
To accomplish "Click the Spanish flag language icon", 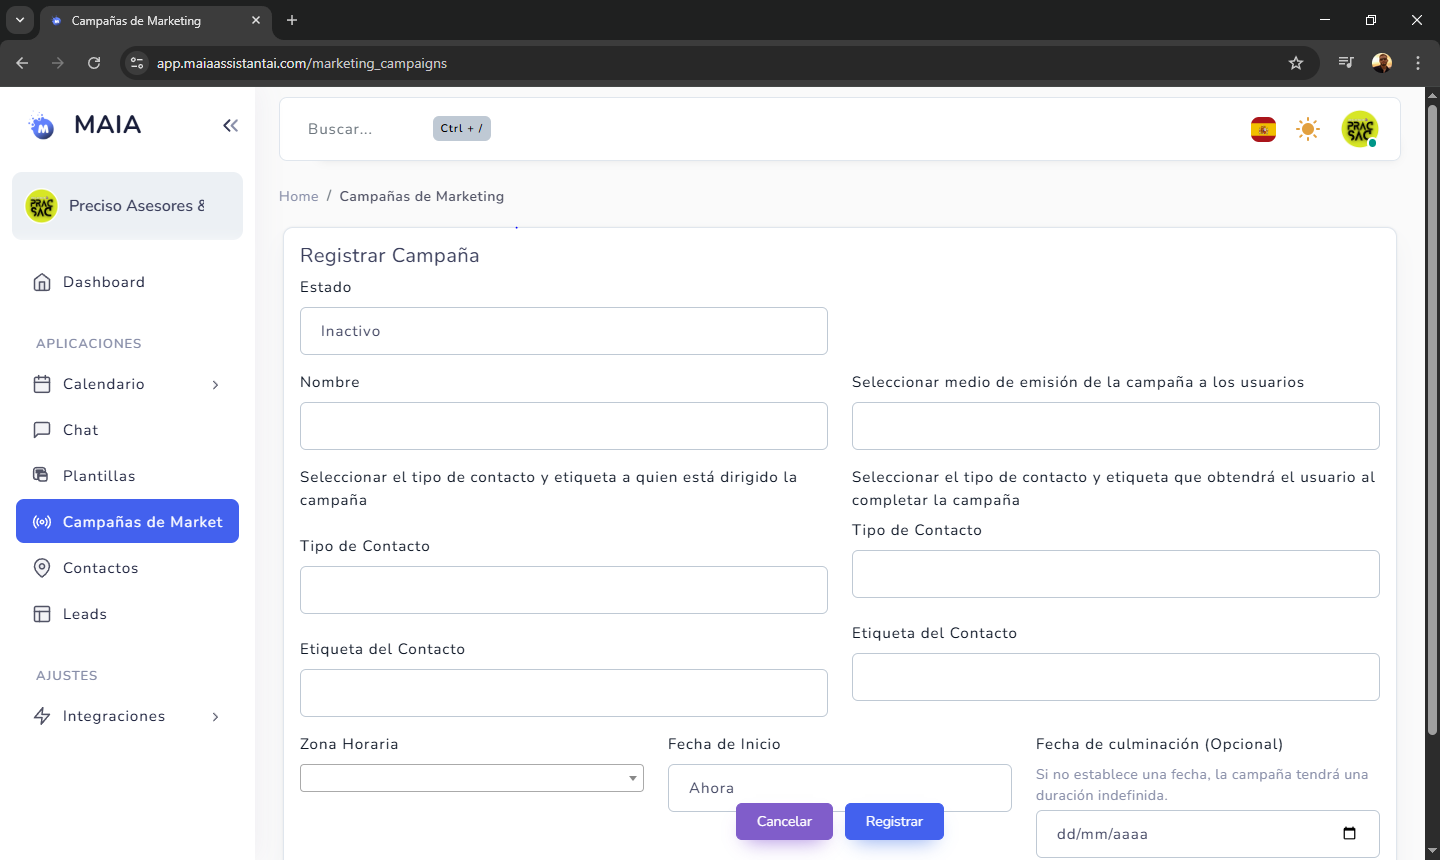I will pyautogui.click(x=1263, y=129).
